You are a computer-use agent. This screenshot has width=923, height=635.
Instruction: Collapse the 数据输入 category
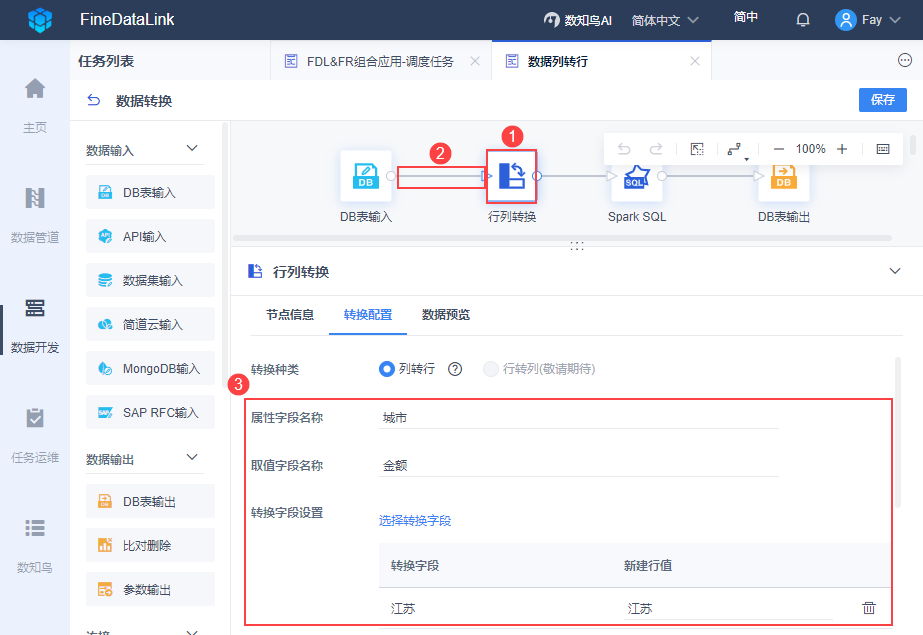pyautogui.click(x=192, y=148)
